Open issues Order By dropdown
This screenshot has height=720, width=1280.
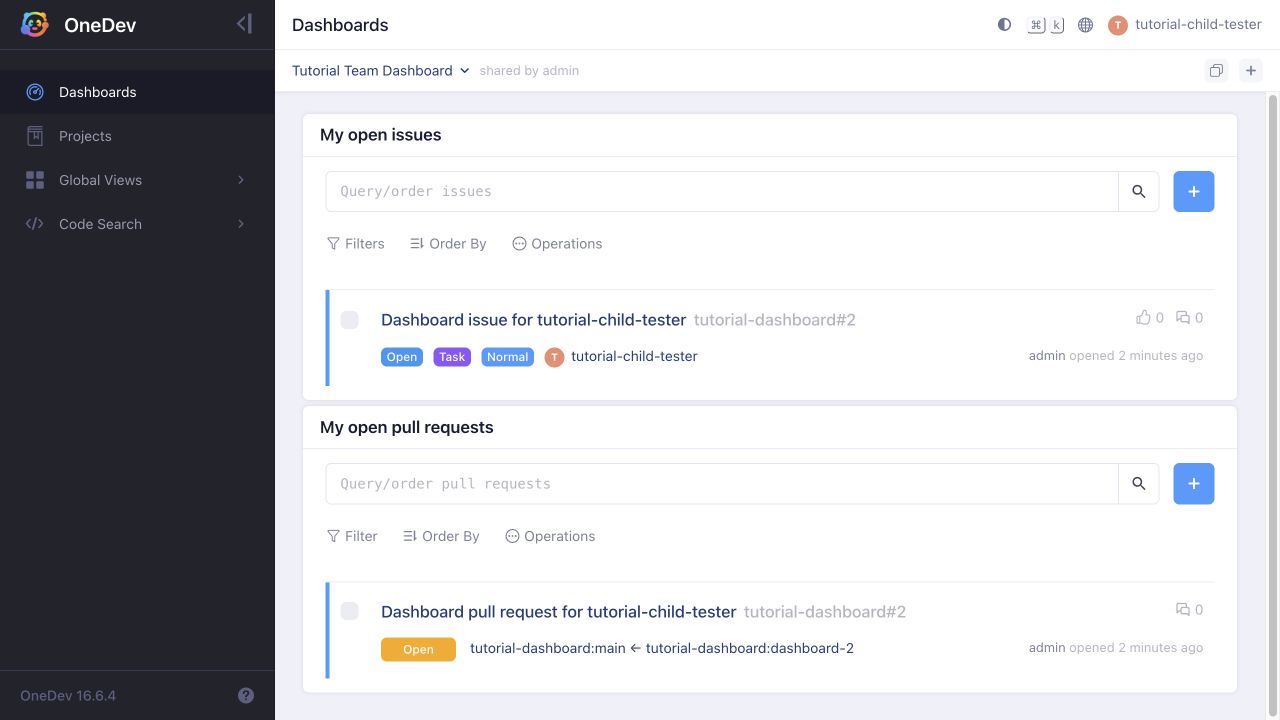[448, 244]
